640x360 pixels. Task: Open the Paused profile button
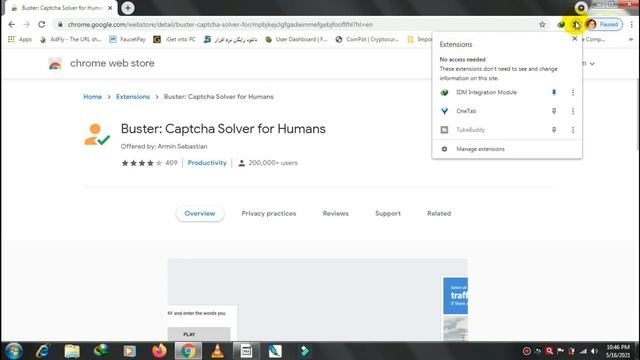pos(604,24)
